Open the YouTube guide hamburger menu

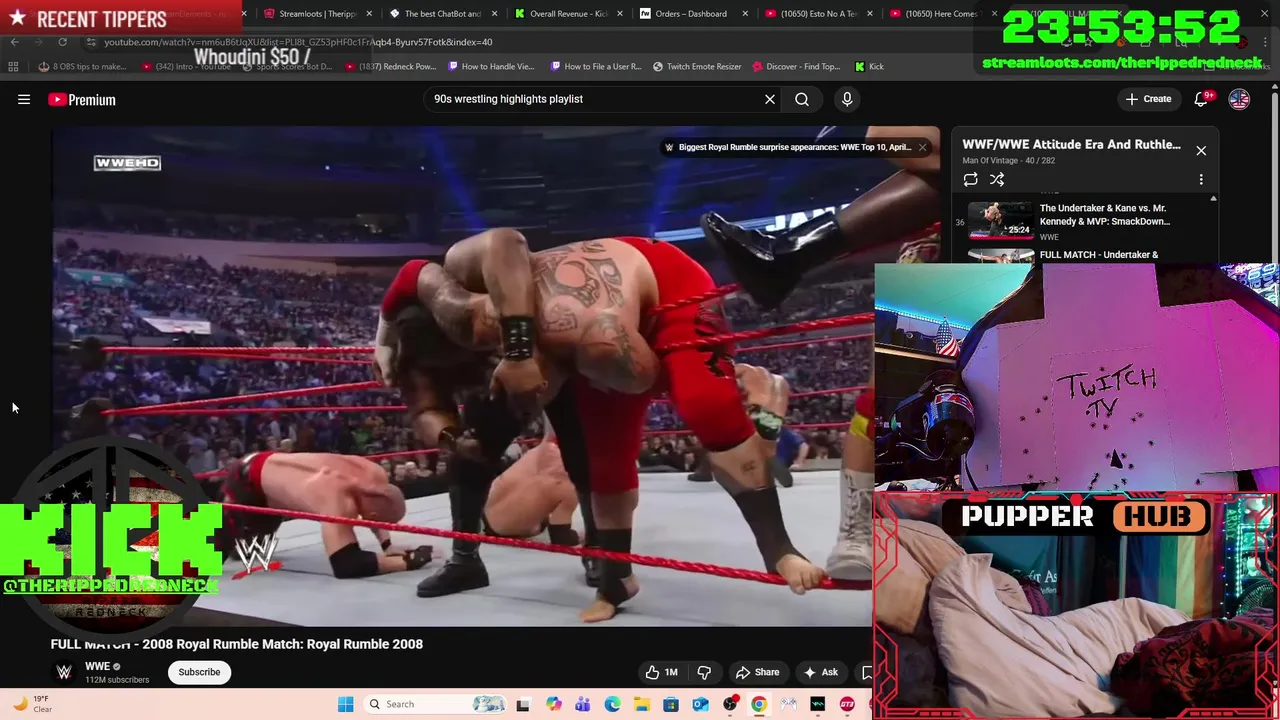click(24, 99)
